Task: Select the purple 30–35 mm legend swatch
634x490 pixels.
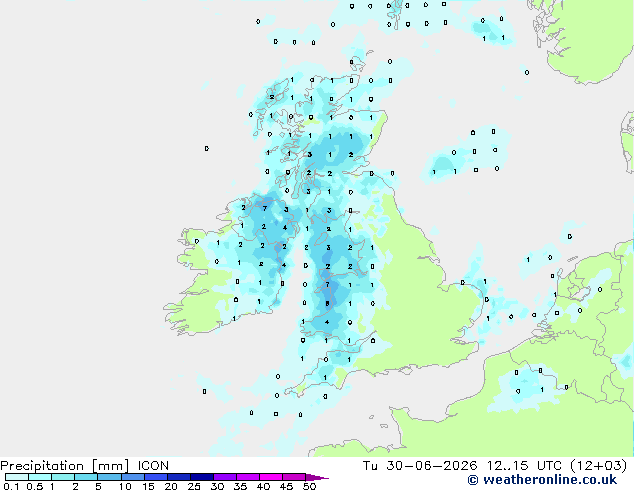Action: (x=225, y=477)
